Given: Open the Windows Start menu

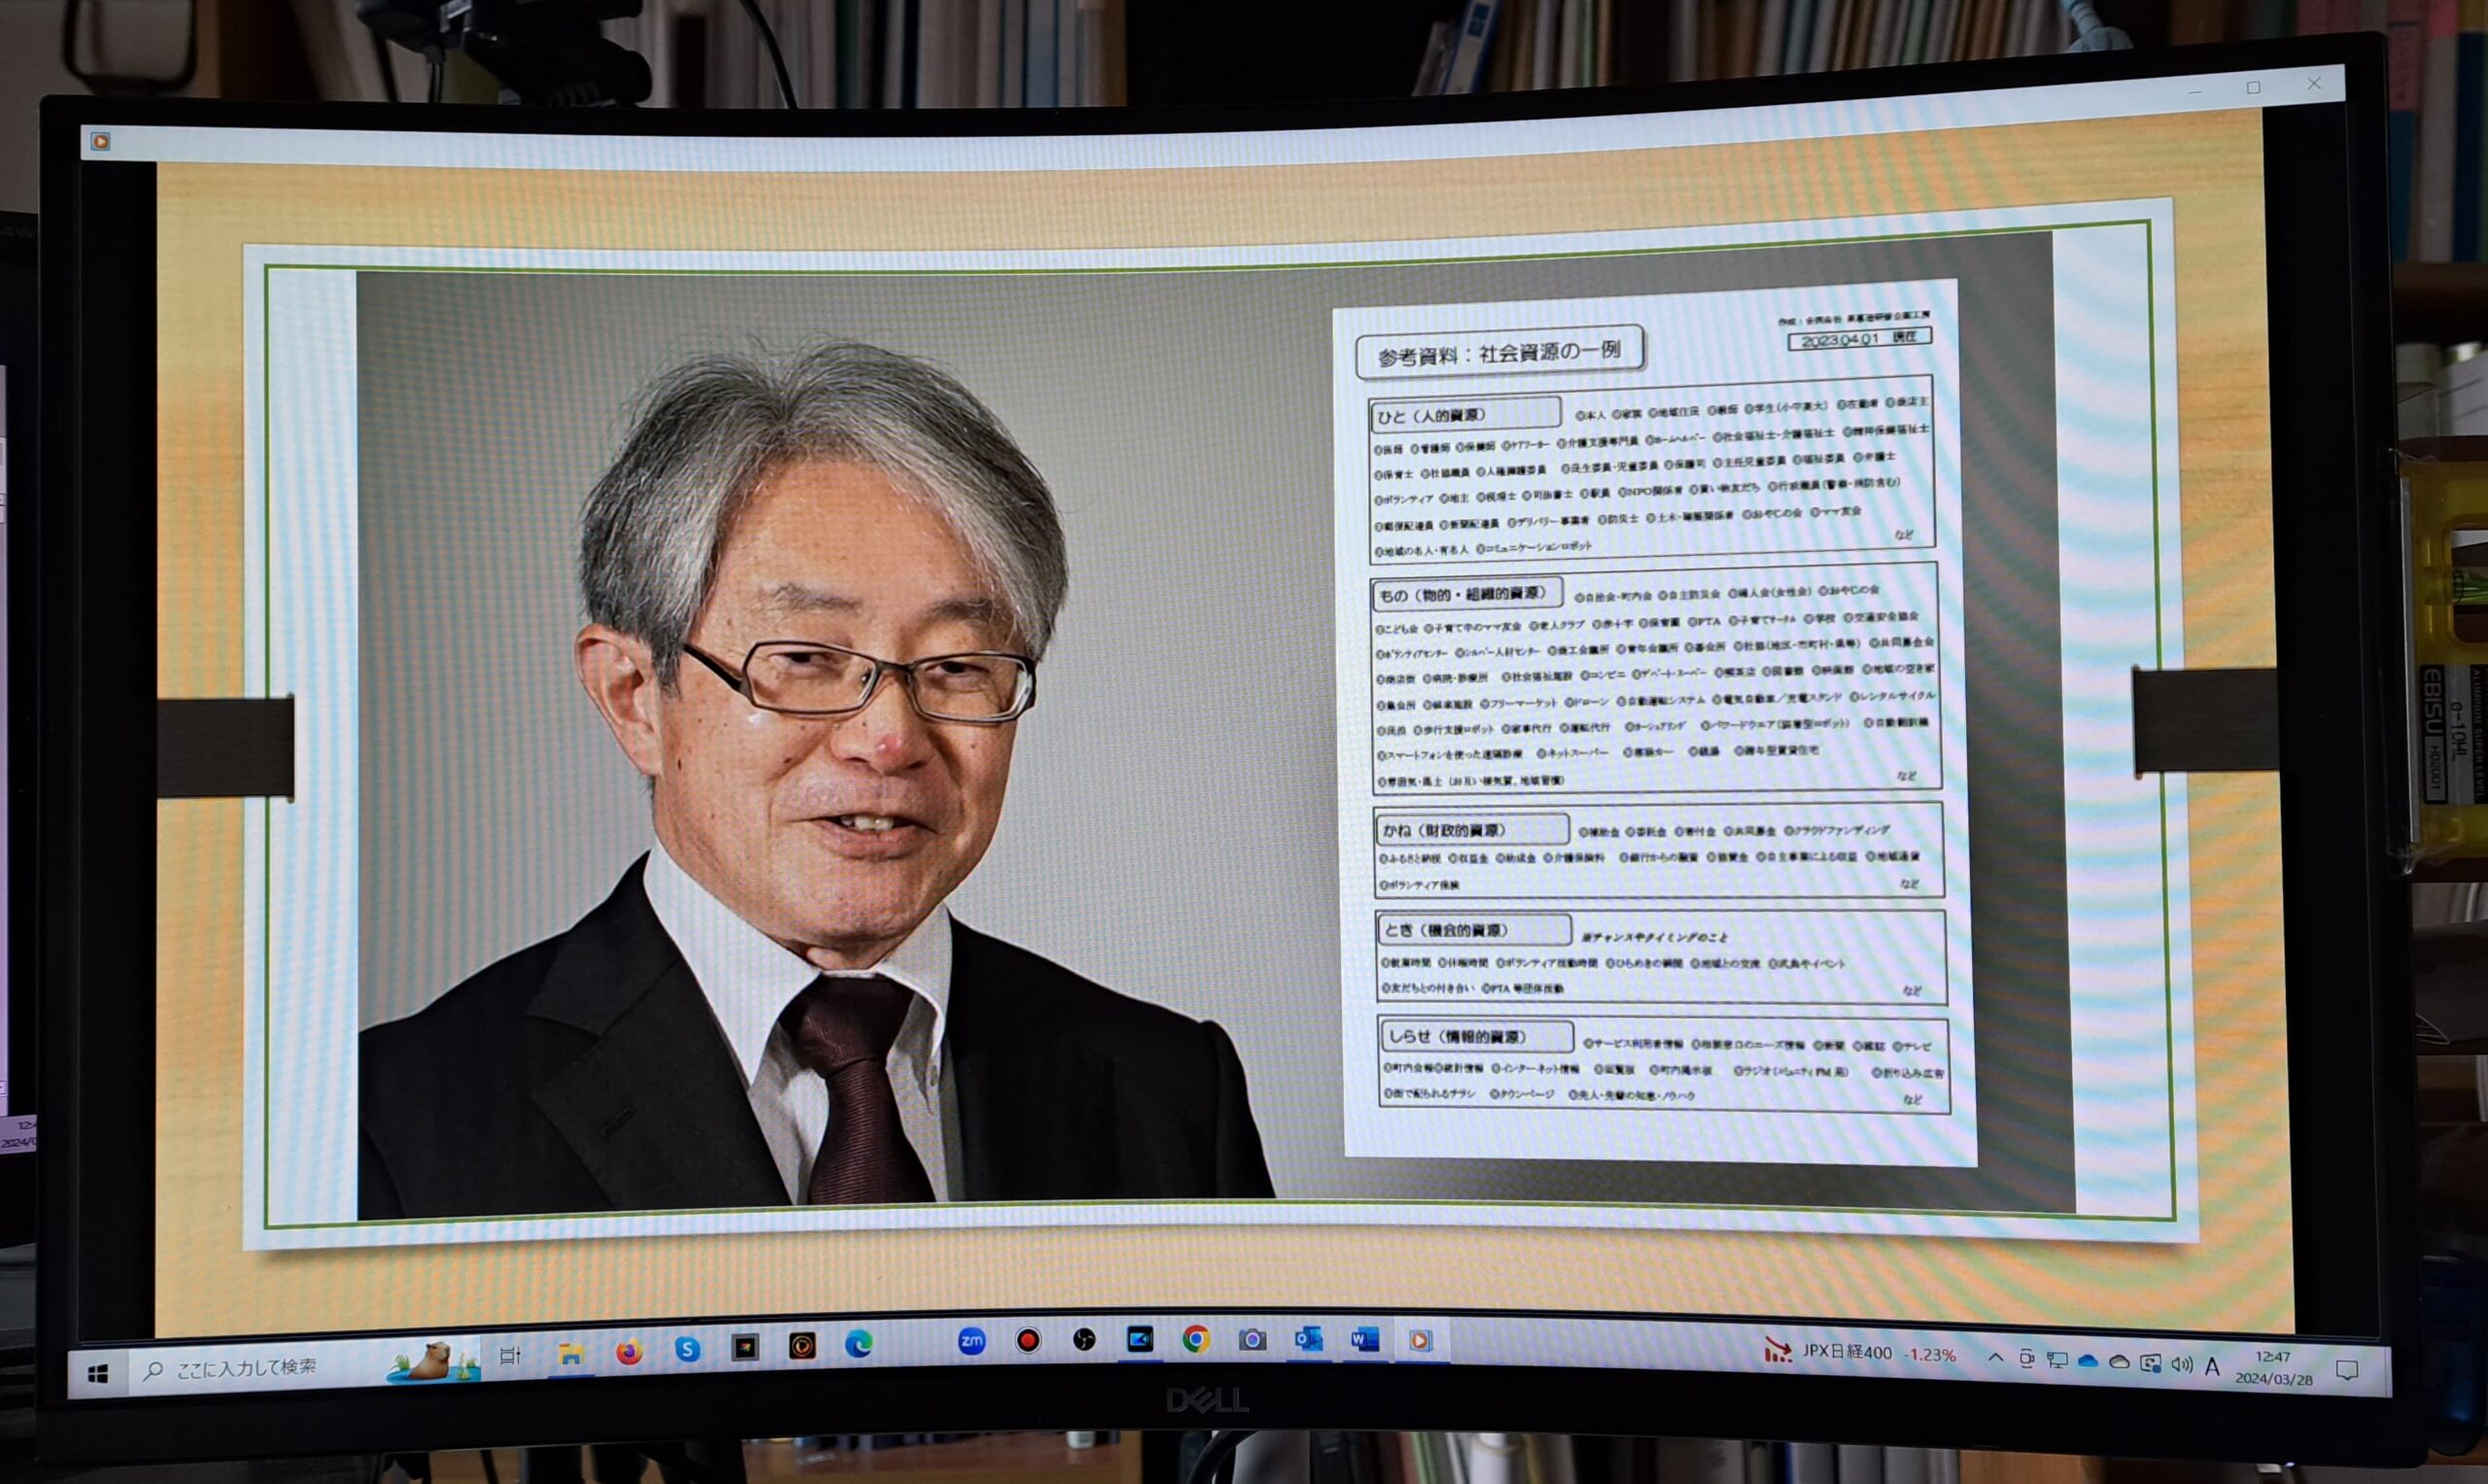Looking at the screenshot, I should pyautogui.click(x=98, y=1374).
